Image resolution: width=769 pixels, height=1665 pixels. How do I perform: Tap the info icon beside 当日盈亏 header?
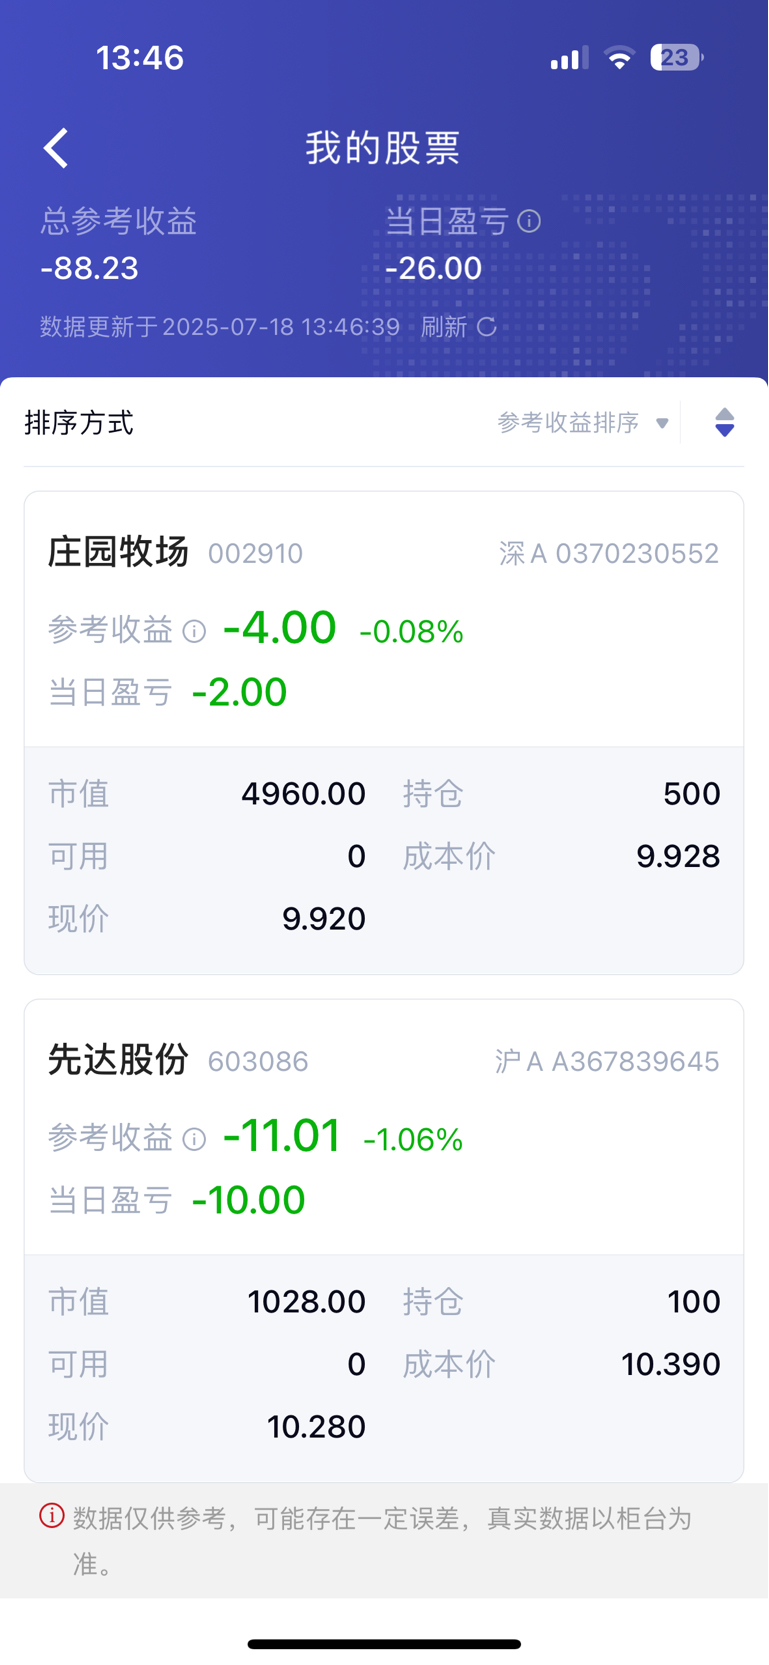[529, 221]
